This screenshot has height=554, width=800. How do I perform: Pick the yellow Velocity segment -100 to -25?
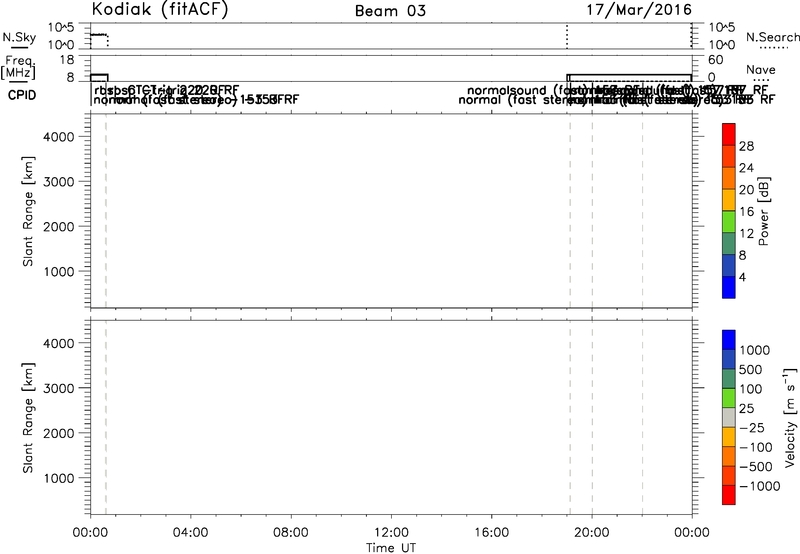pyautogui.click(x=729, y=437)
